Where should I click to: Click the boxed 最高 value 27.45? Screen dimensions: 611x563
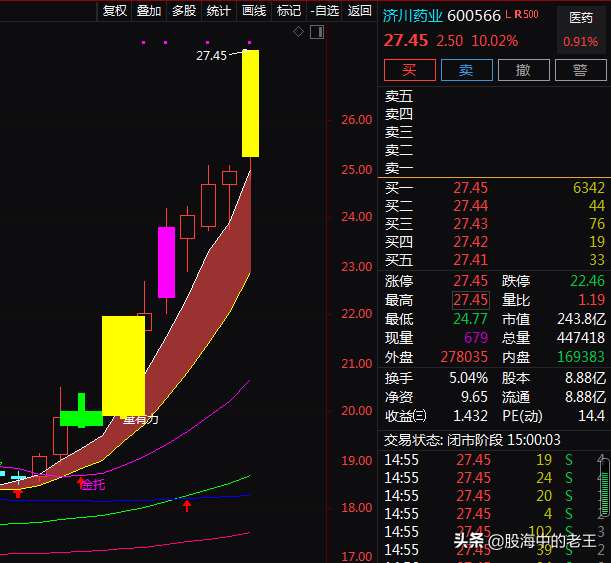click(x=471, y=300)
